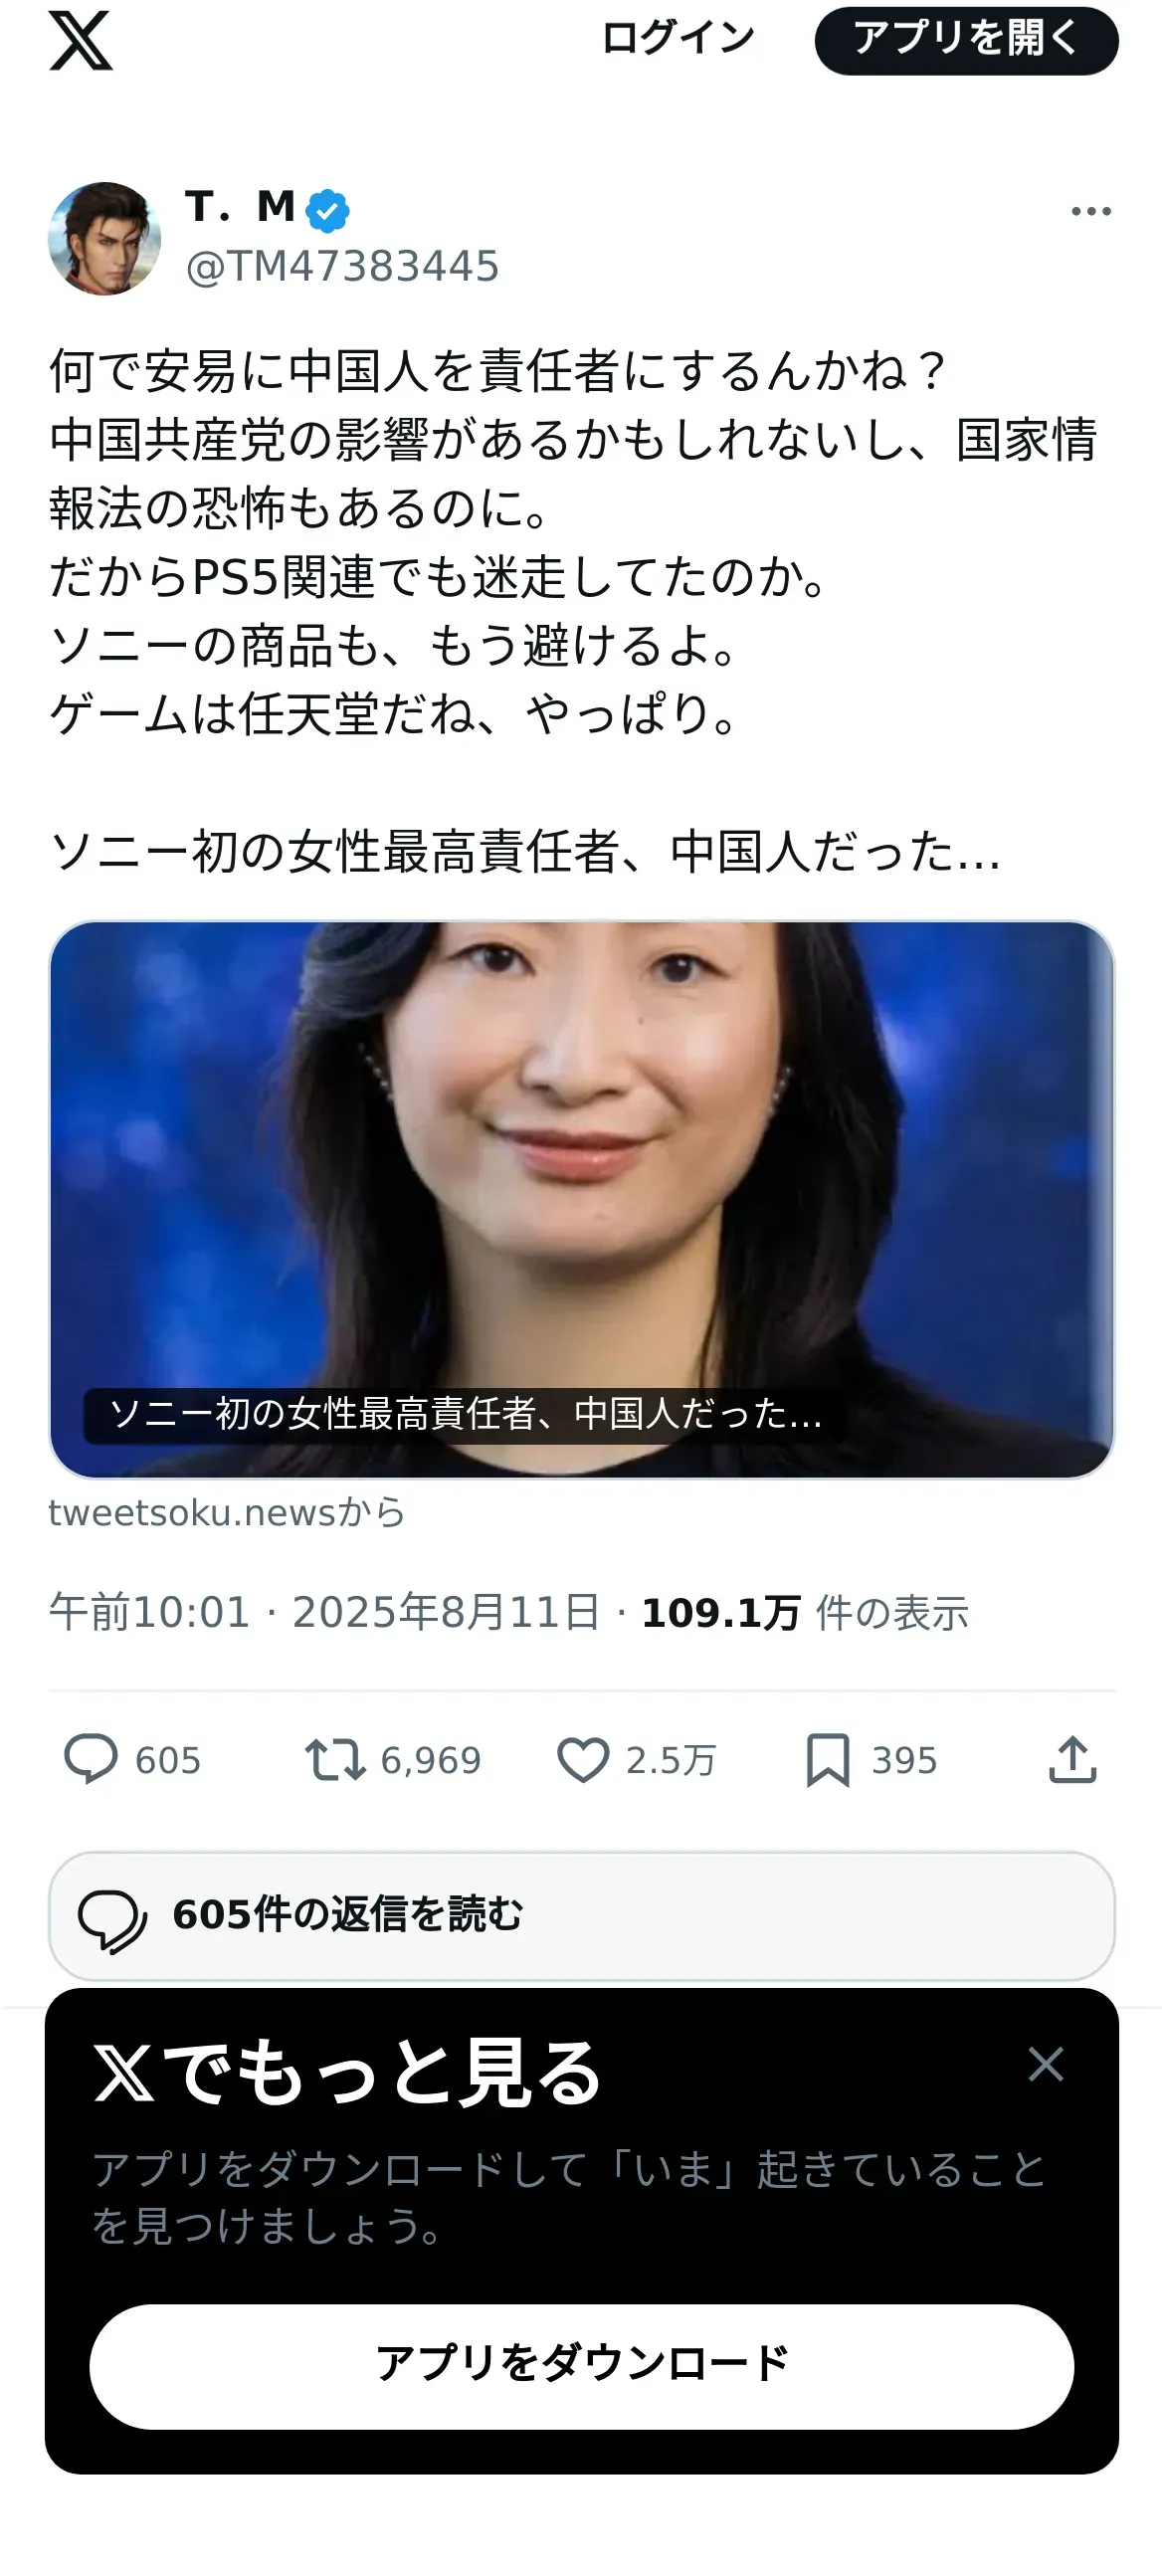The height and width of the screenshot is (2576, 1164).
Task: Click the T. M display name
Action: point(240,206)
